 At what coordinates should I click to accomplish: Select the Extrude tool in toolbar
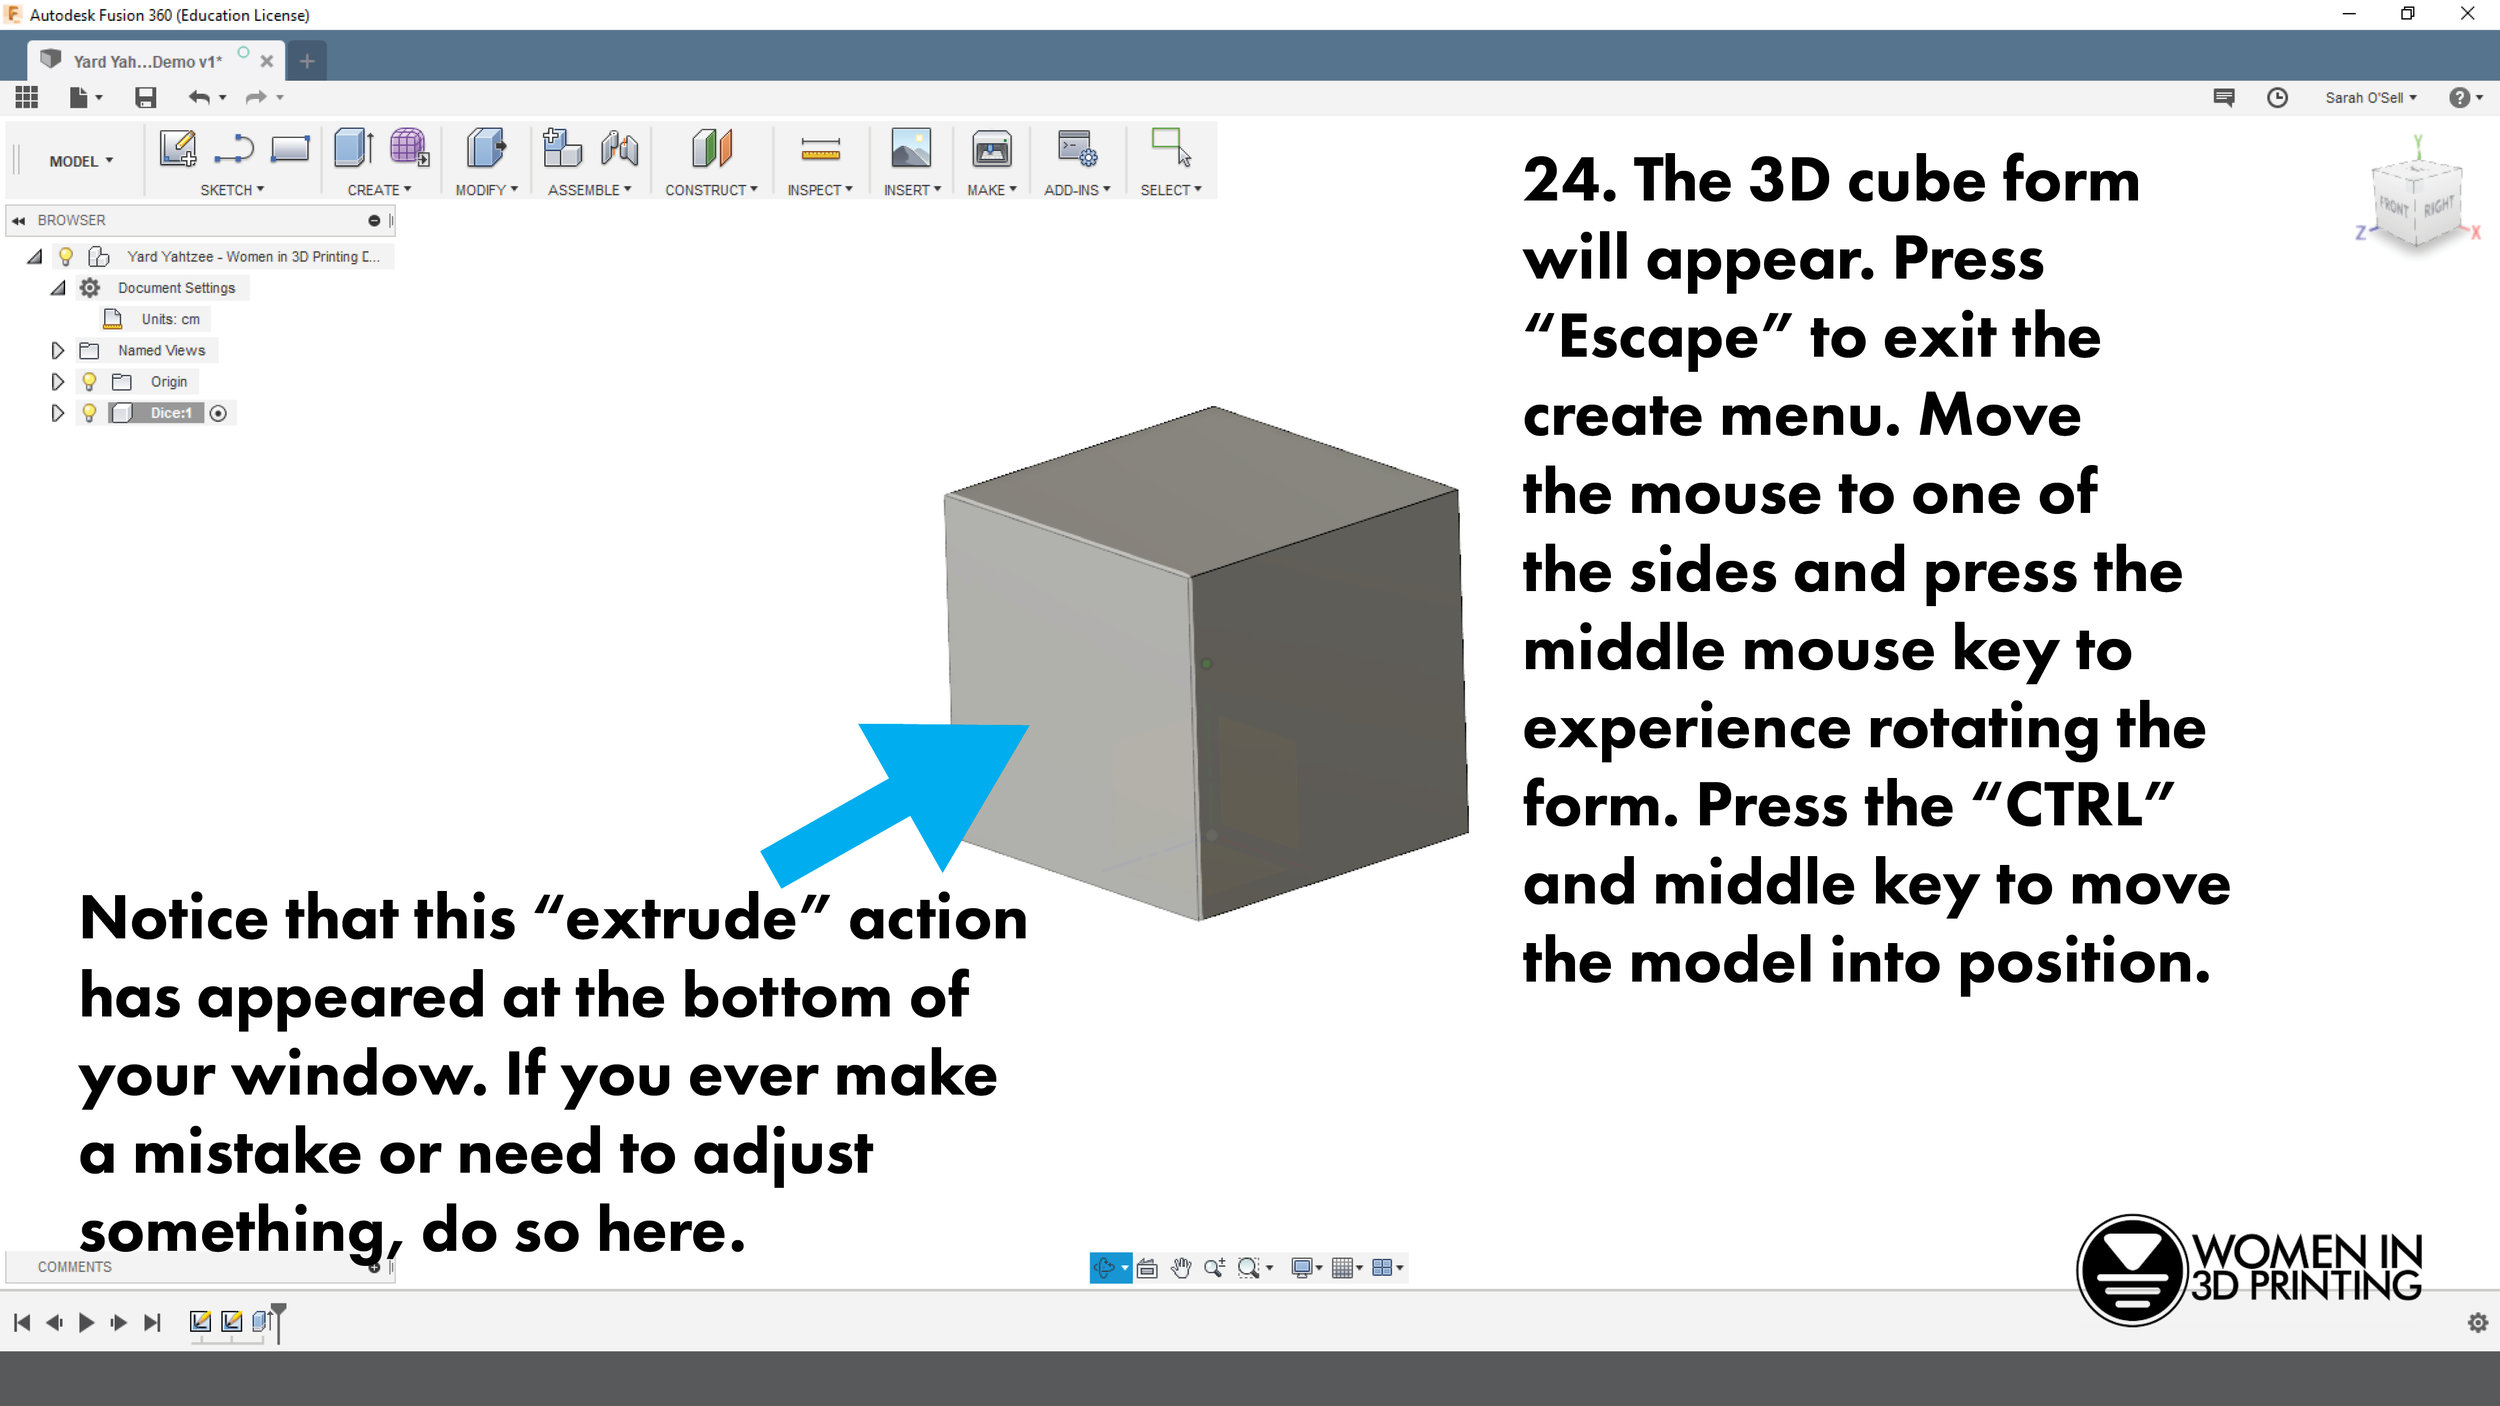[x=354, y=148]
